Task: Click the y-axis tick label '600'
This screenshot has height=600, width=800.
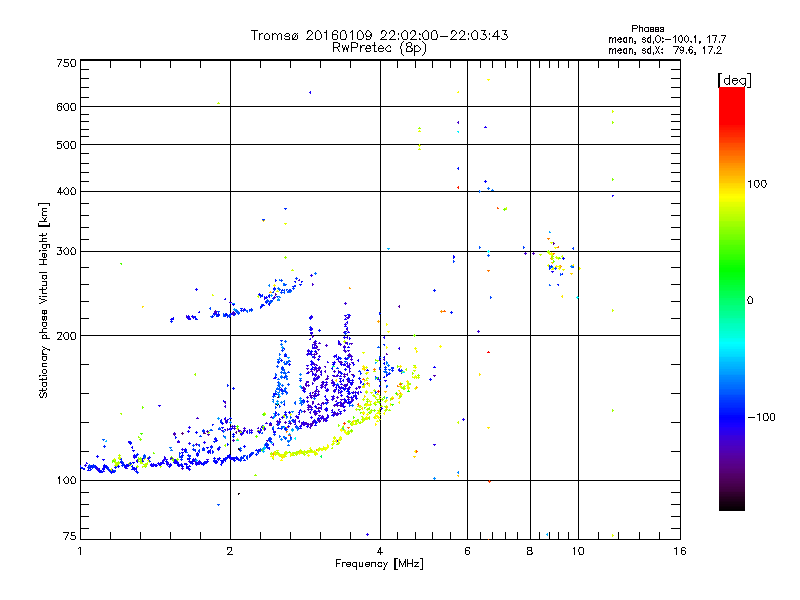Action: (66, 107)
